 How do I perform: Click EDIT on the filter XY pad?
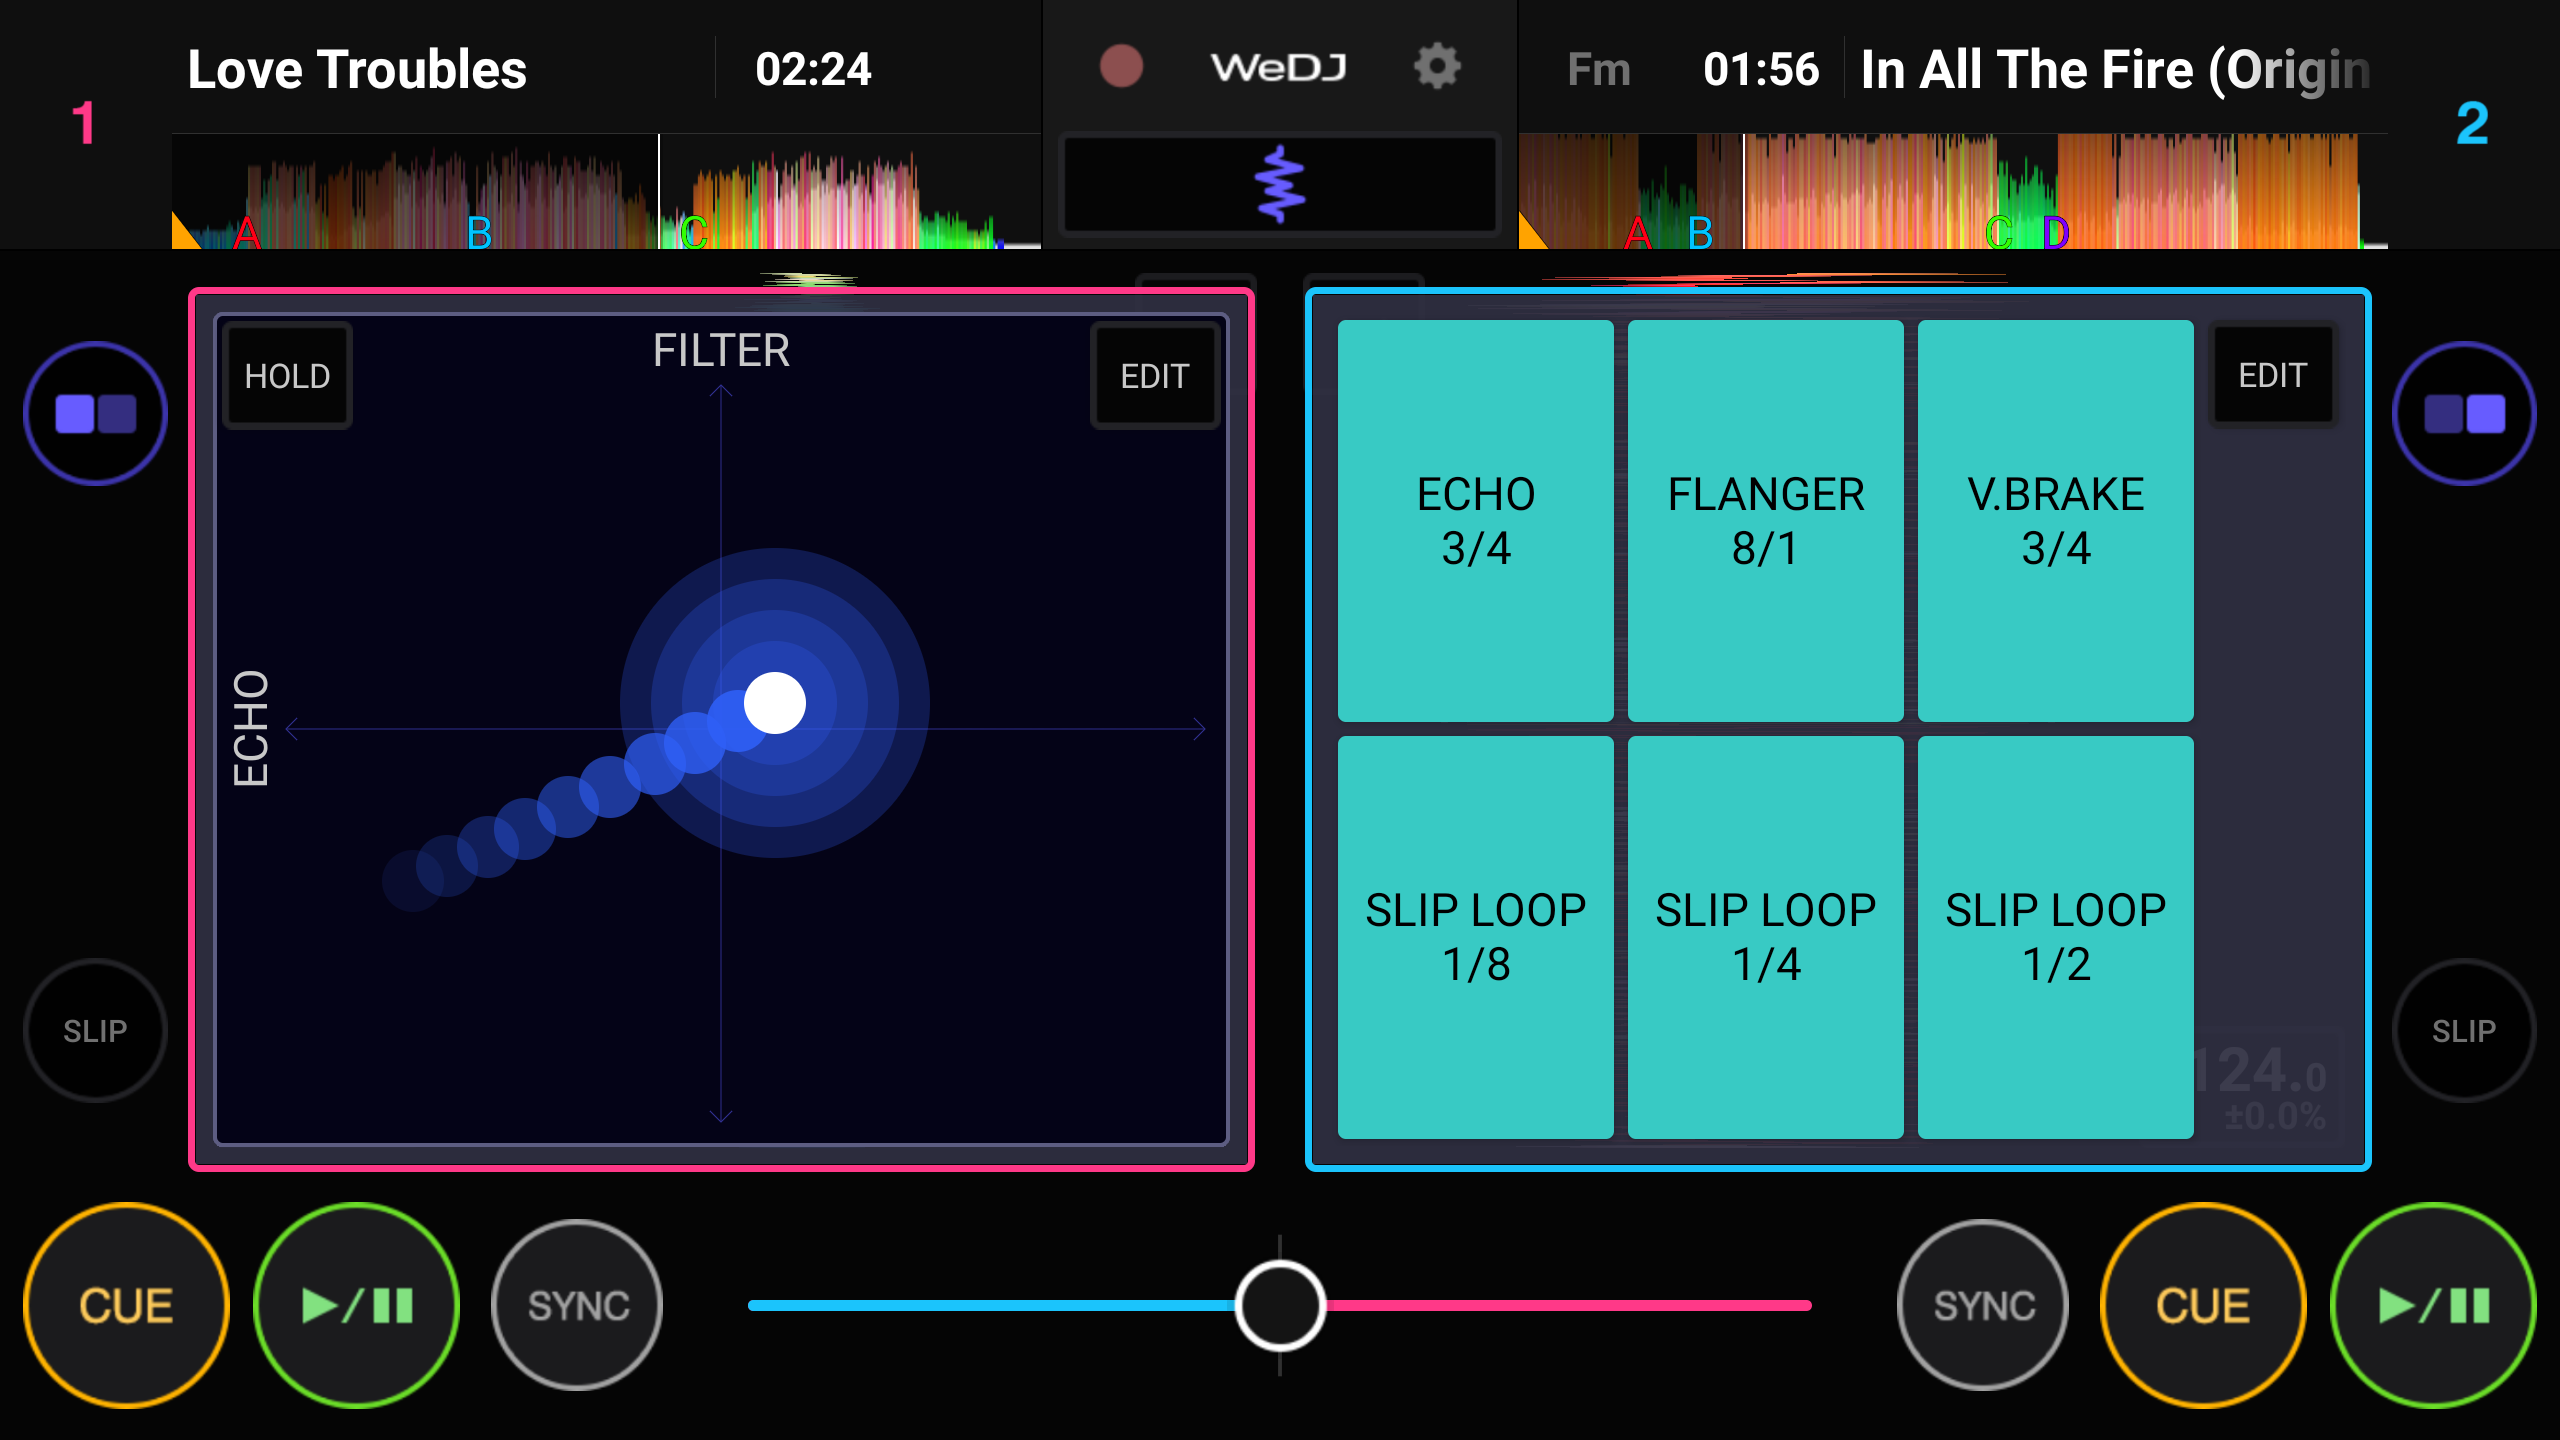(x=1155, y=376)
